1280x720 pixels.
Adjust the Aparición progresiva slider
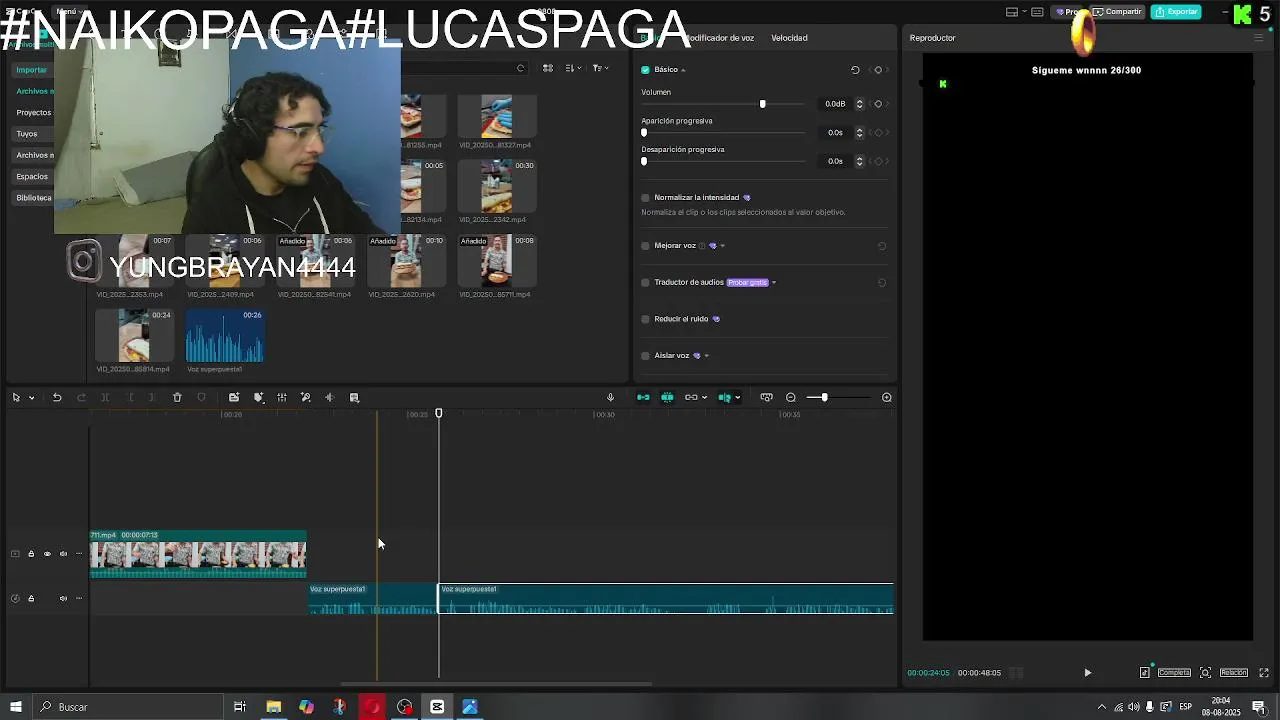click(x=644, y=132)
